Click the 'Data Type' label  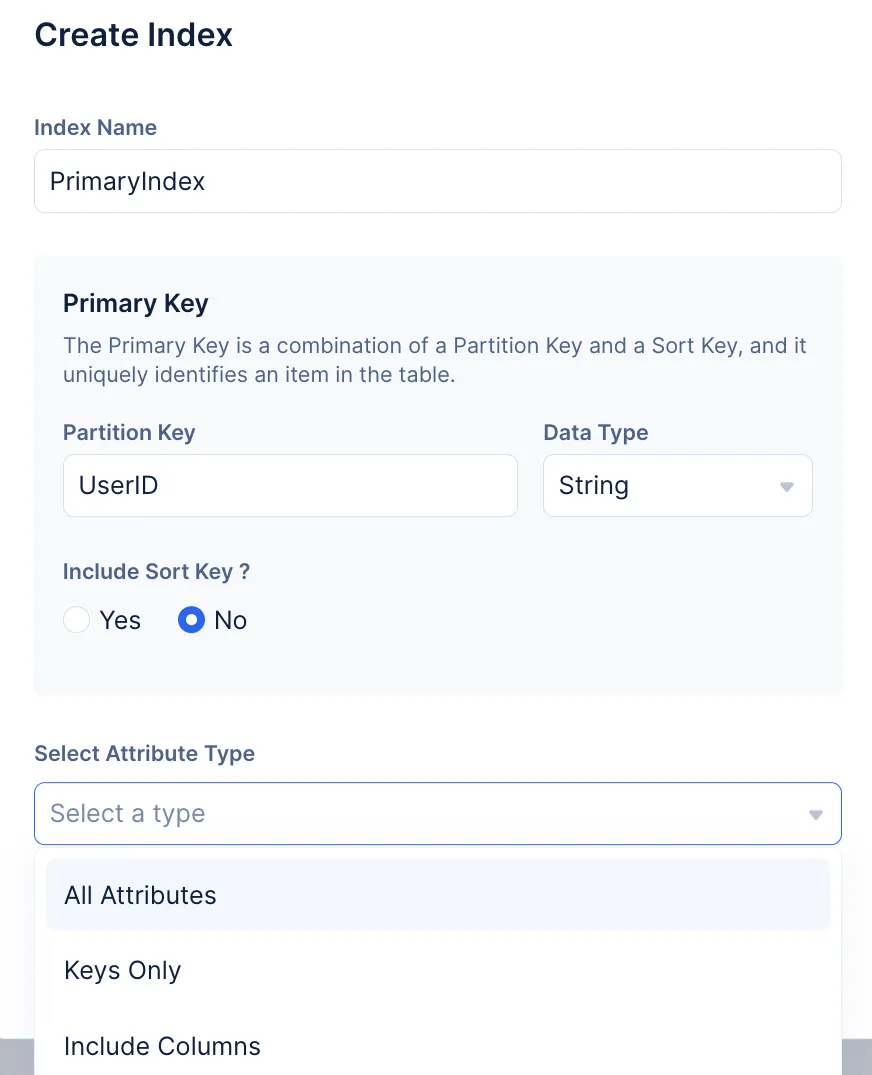click(x=595, y=433)
